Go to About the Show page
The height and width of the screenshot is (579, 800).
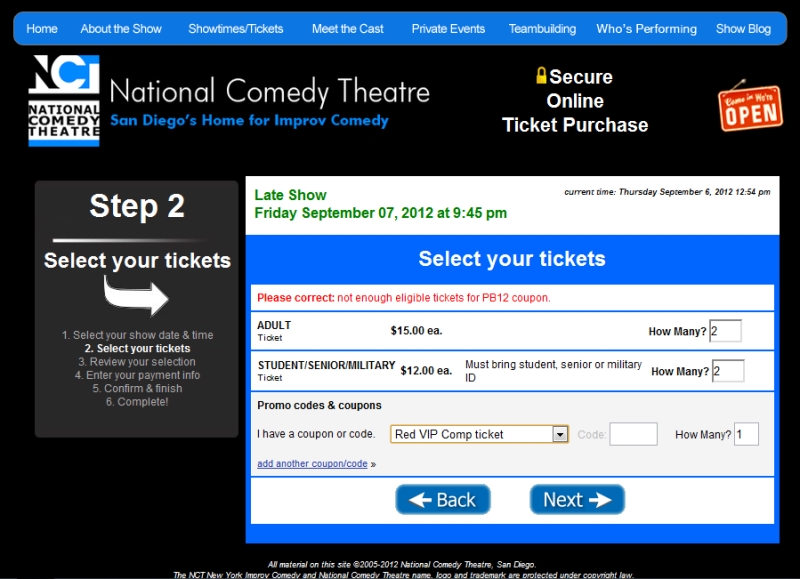click(121, 29)
